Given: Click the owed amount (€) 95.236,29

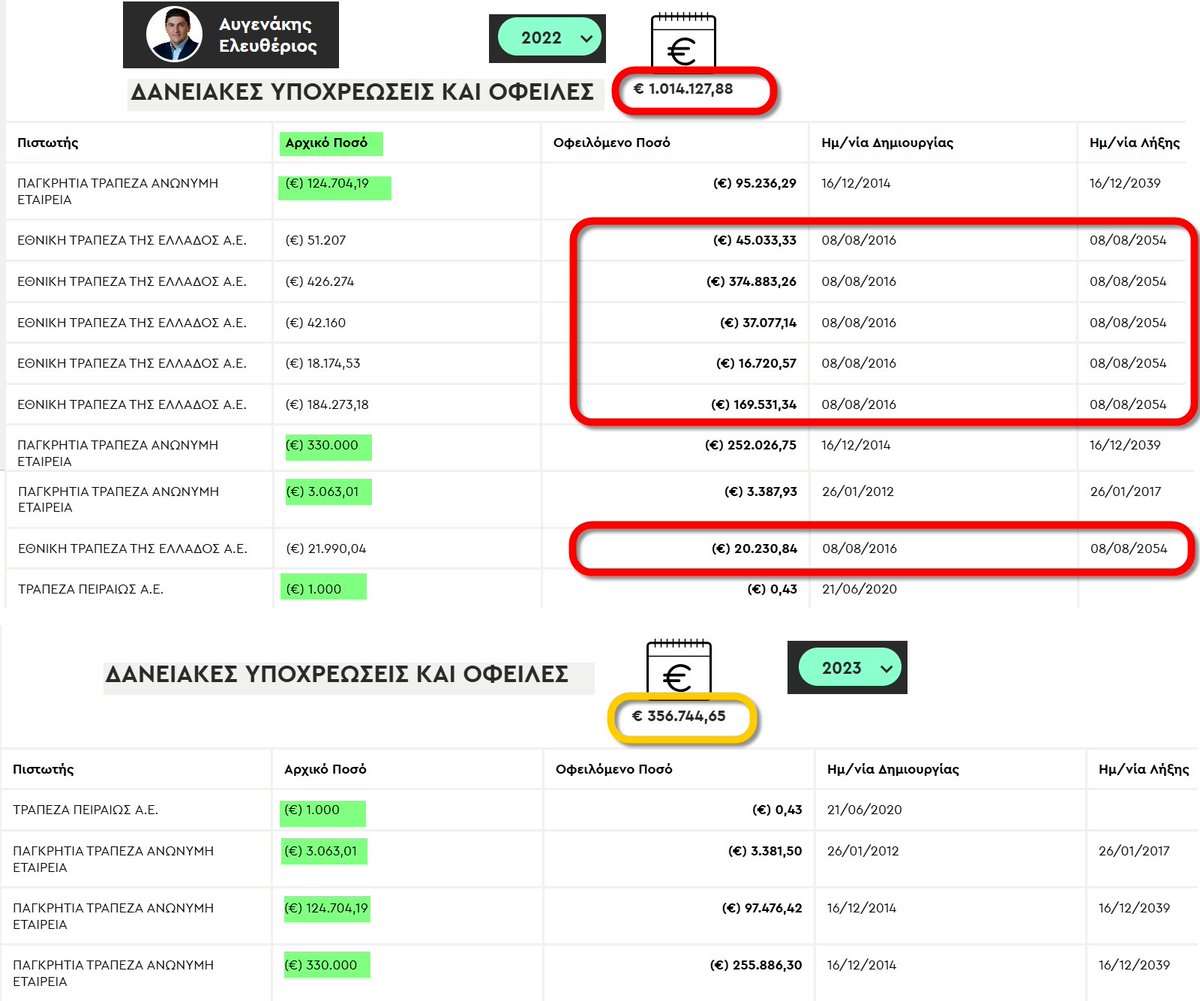Looking at the screenshot, I should pos(754,184).
